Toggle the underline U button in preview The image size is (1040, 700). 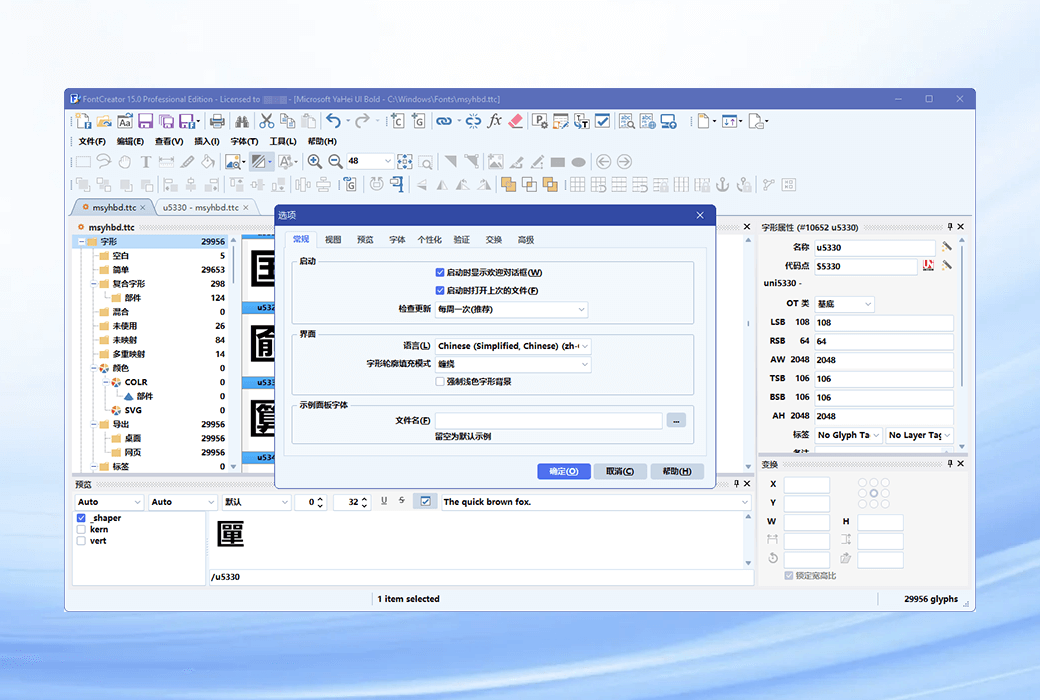point(384,501)
